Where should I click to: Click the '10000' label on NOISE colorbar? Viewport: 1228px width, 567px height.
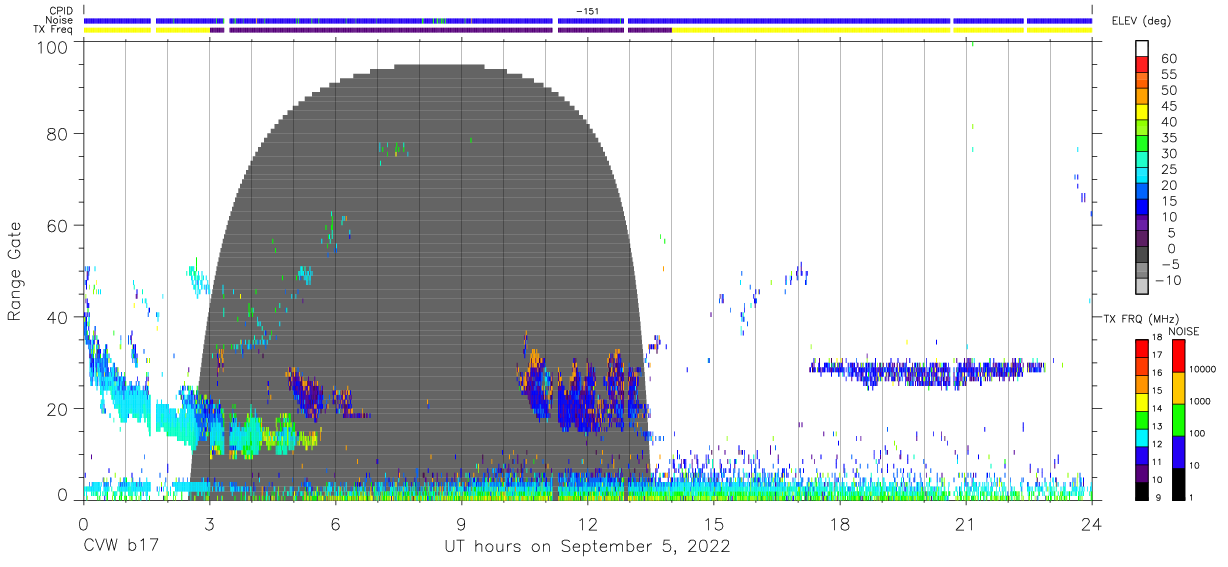1204,369
